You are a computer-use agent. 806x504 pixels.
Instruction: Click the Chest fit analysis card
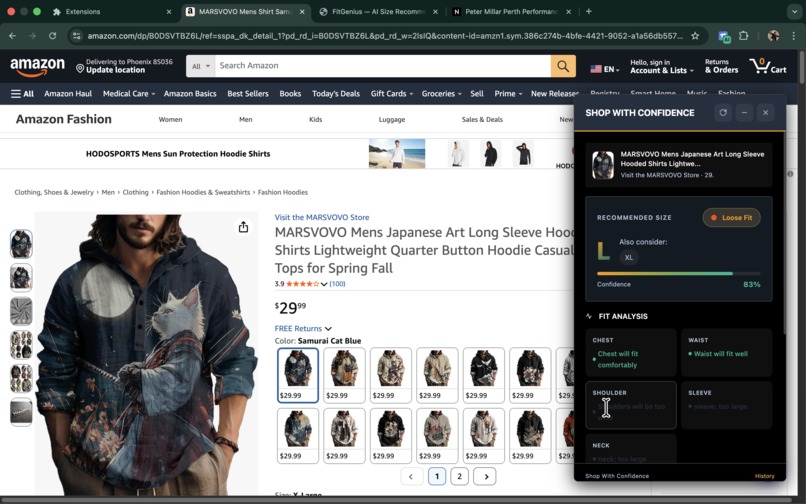click(x=631, y=352)
